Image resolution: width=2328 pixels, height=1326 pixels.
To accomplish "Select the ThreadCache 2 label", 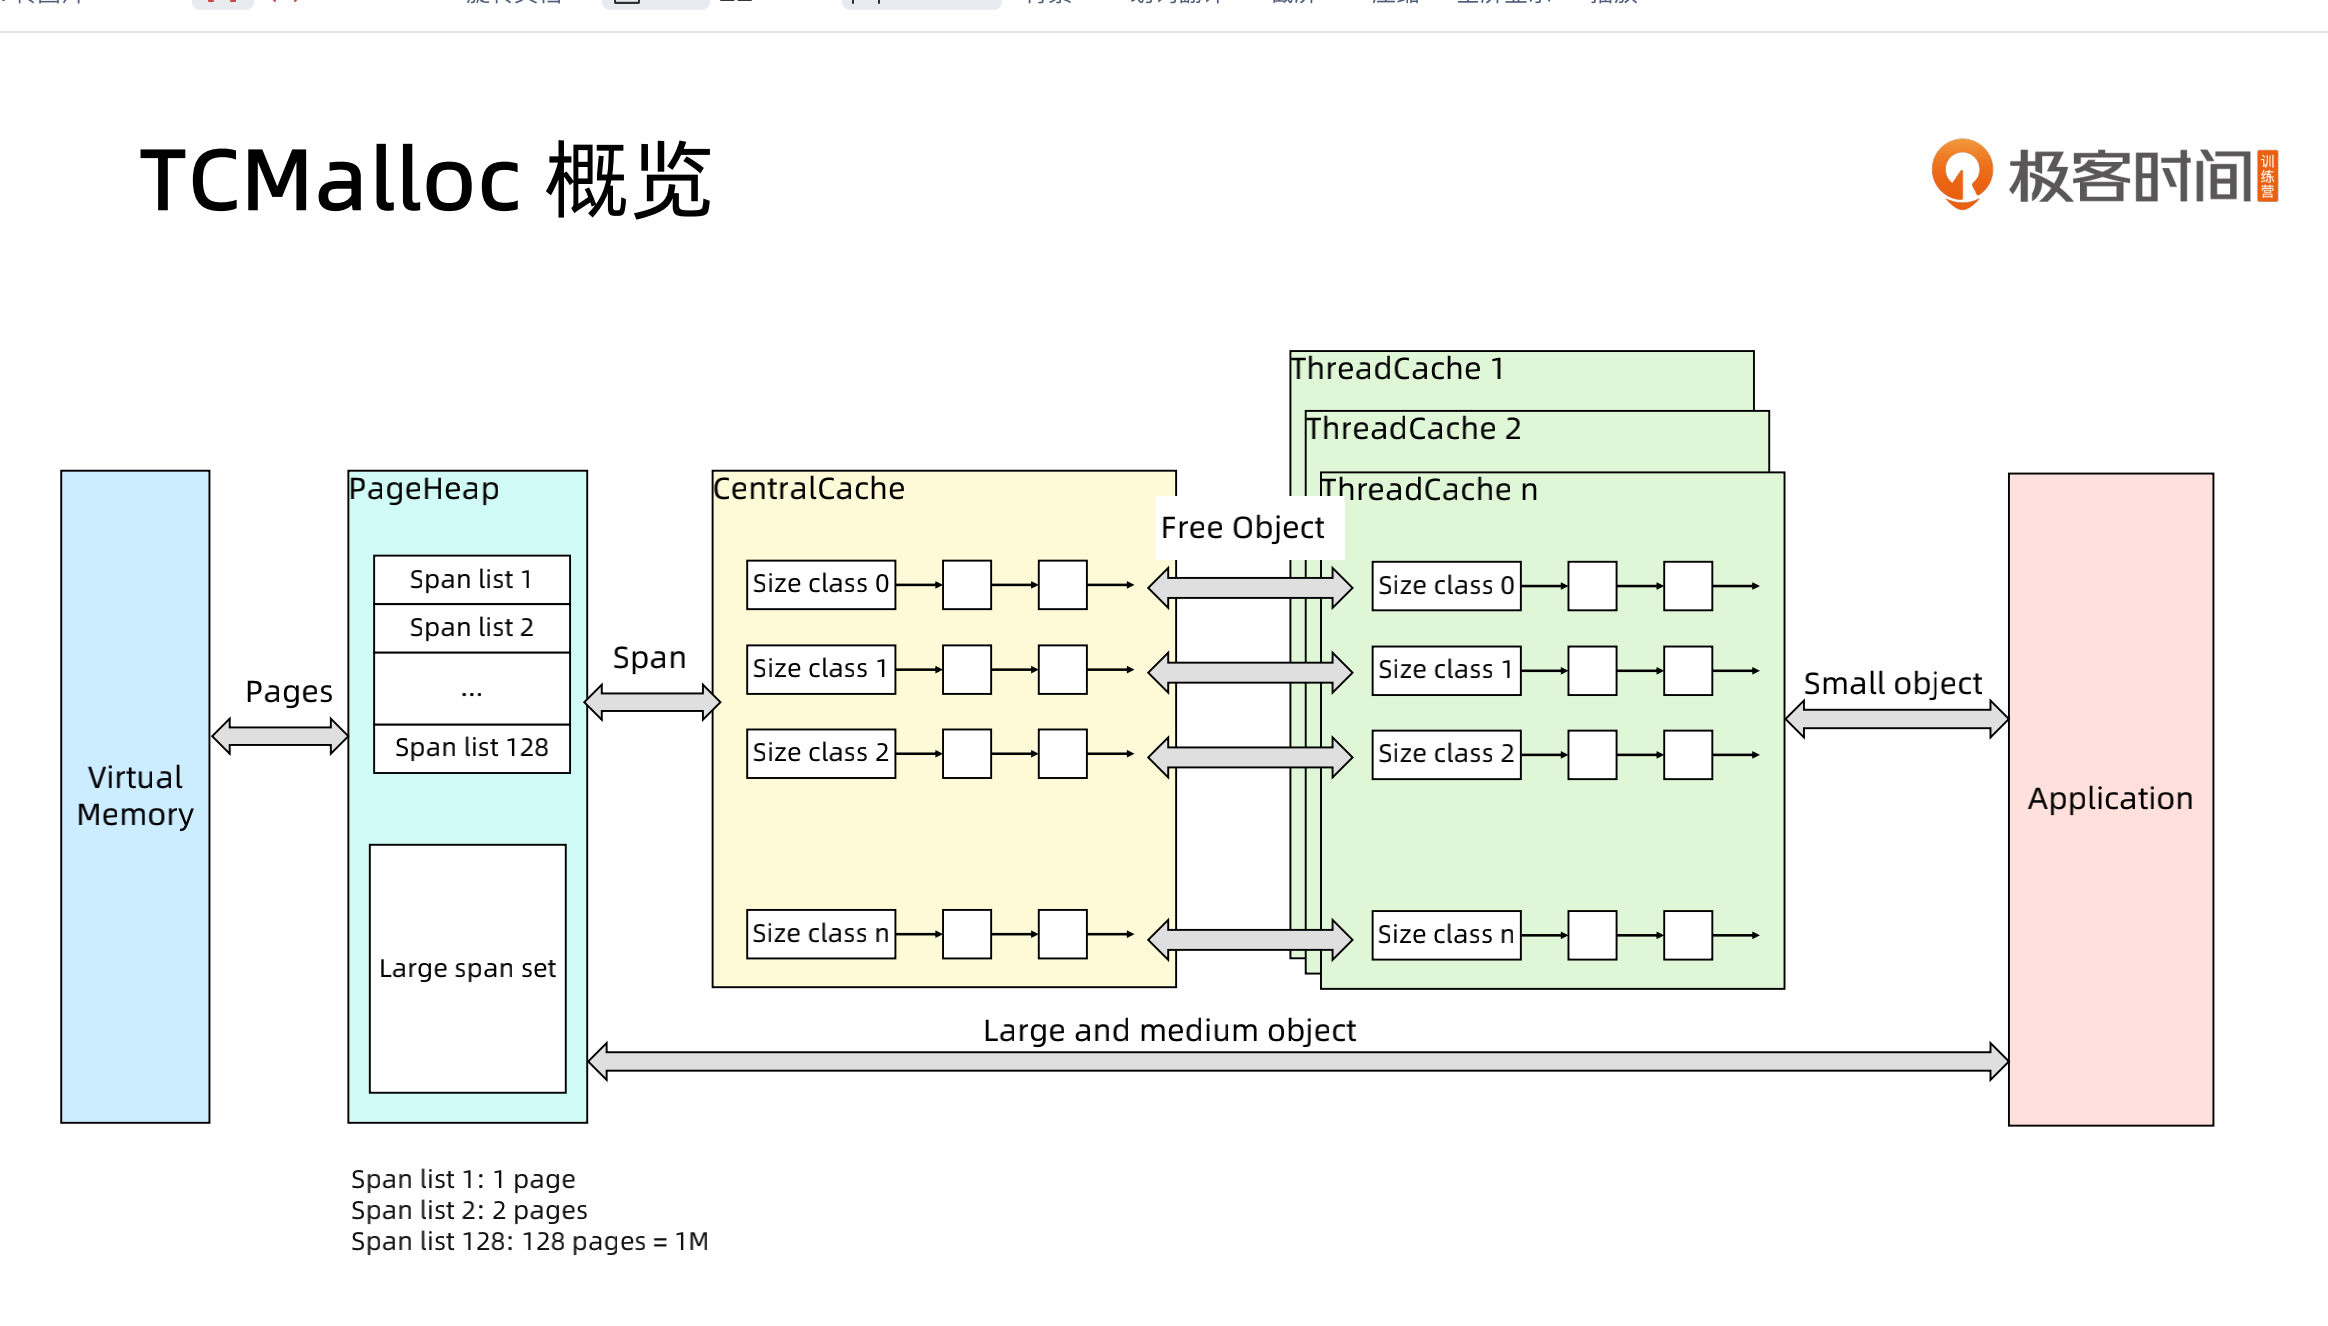I will point(1413,429).
